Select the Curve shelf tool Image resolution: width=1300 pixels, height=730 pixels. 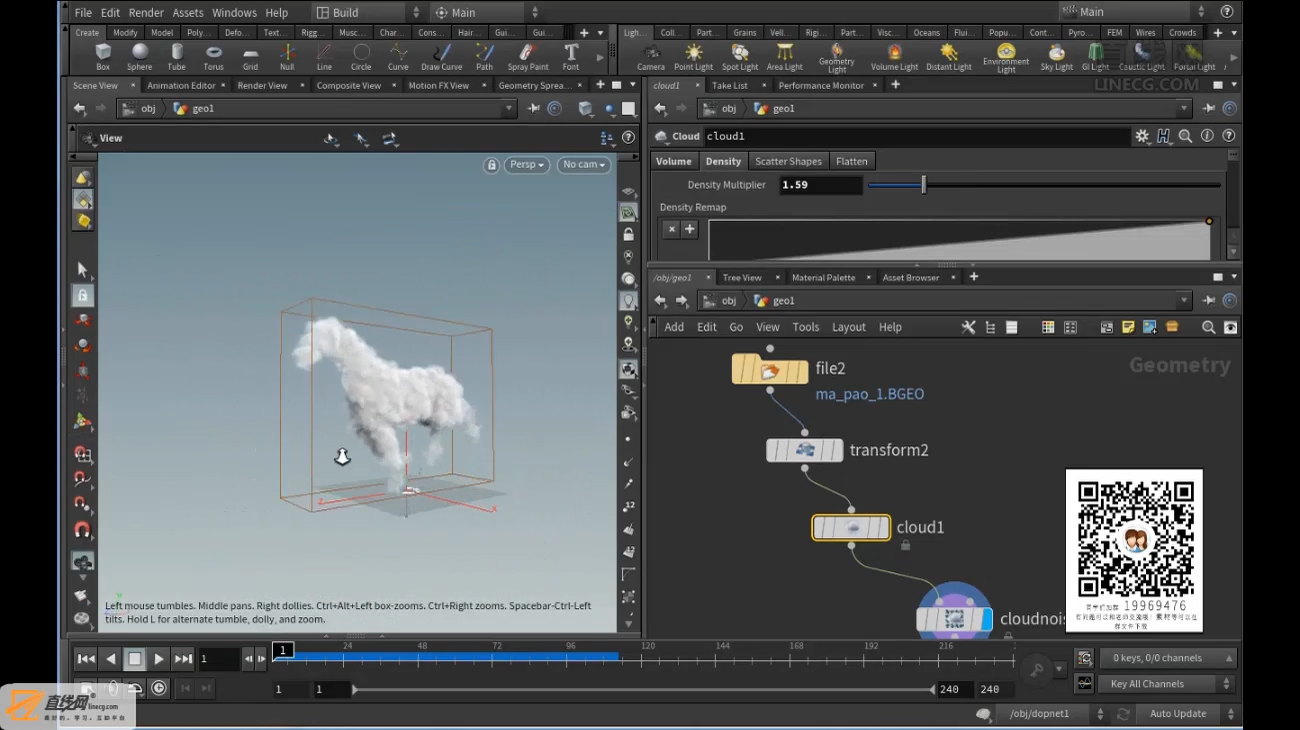click(x=398, y=57)
